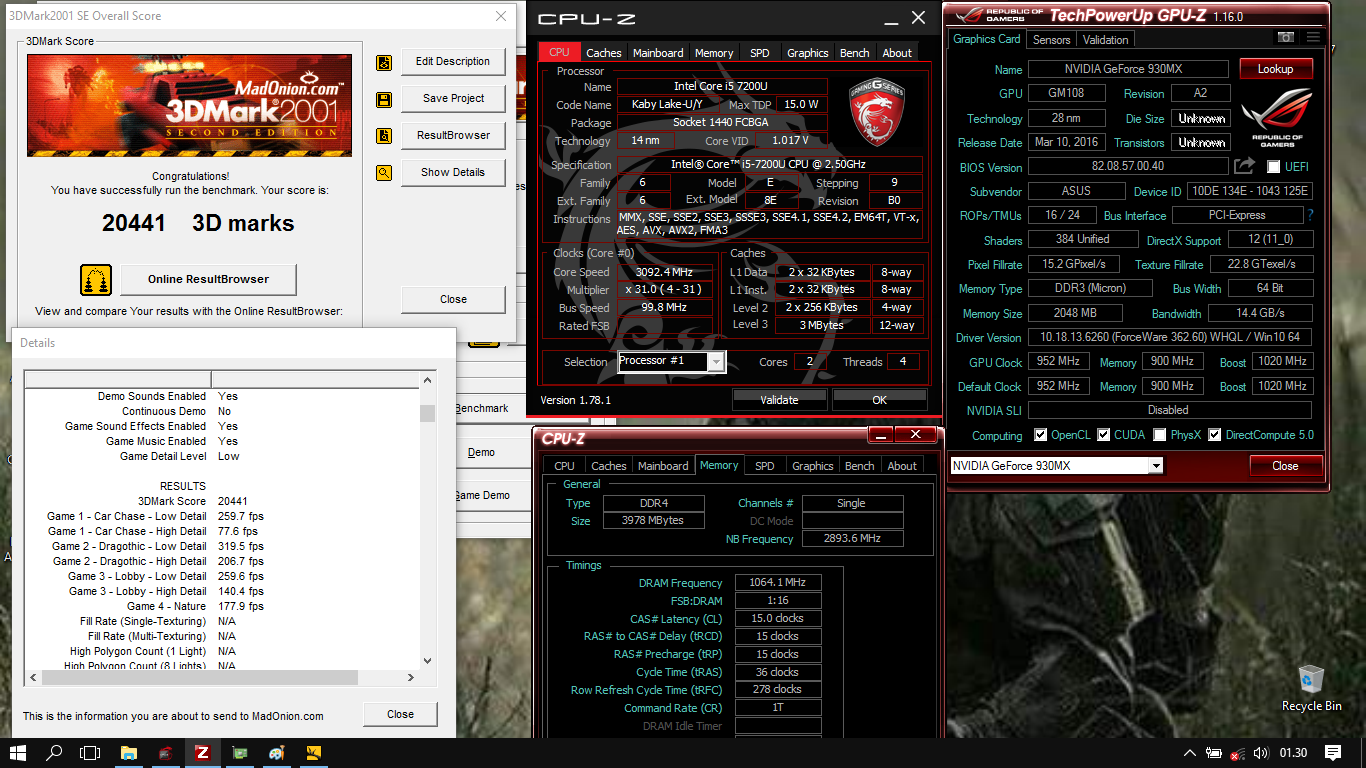Open taskbar Search magnifier
The width and height of the screenshot is (1366, 768).
click(55, 752)
